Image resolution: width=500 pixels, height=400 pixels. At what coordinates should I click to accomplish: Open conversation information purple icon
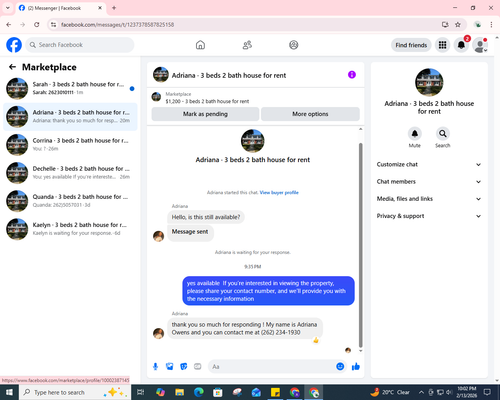[352, 75]
